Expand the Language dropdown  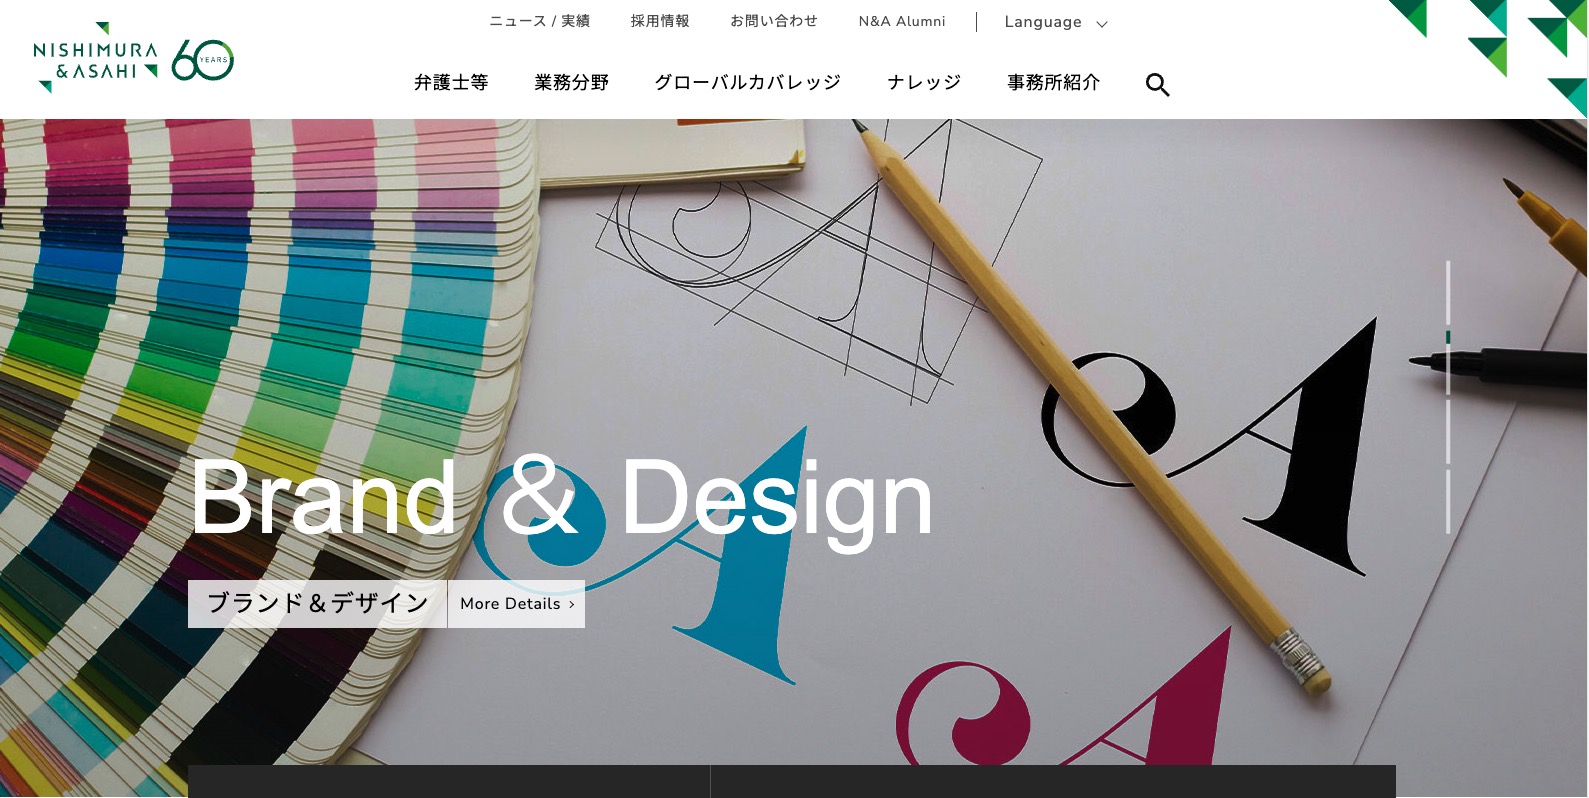[1056, 22]
